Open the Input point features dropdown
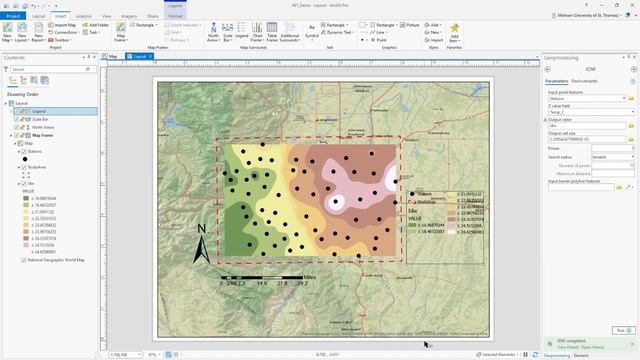Screen dimensions: 640x360 click(x=624, y=98)
